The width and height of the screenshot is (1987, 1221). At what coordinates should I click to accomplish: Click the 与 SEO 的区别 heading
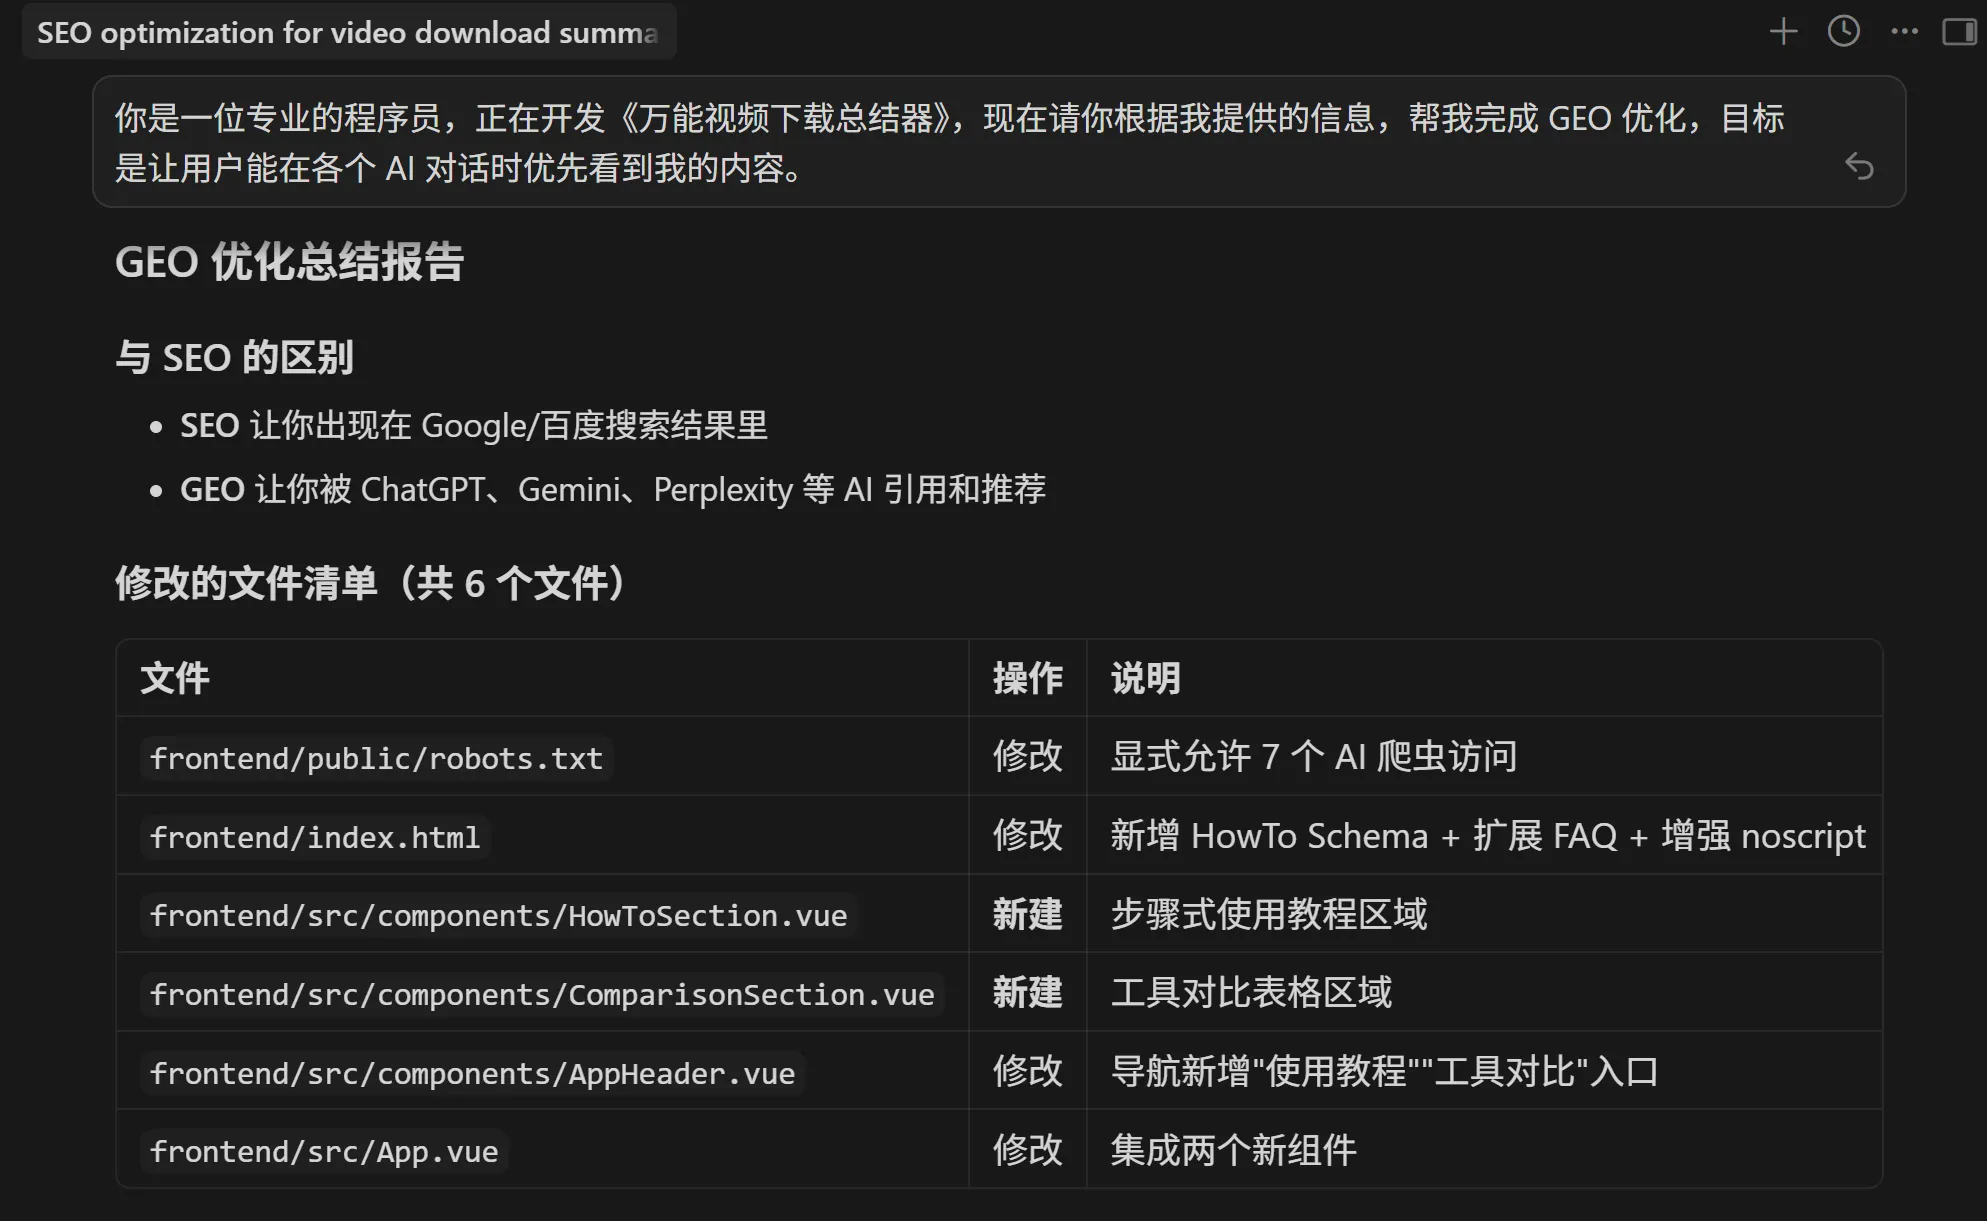(x=234, y=357)
